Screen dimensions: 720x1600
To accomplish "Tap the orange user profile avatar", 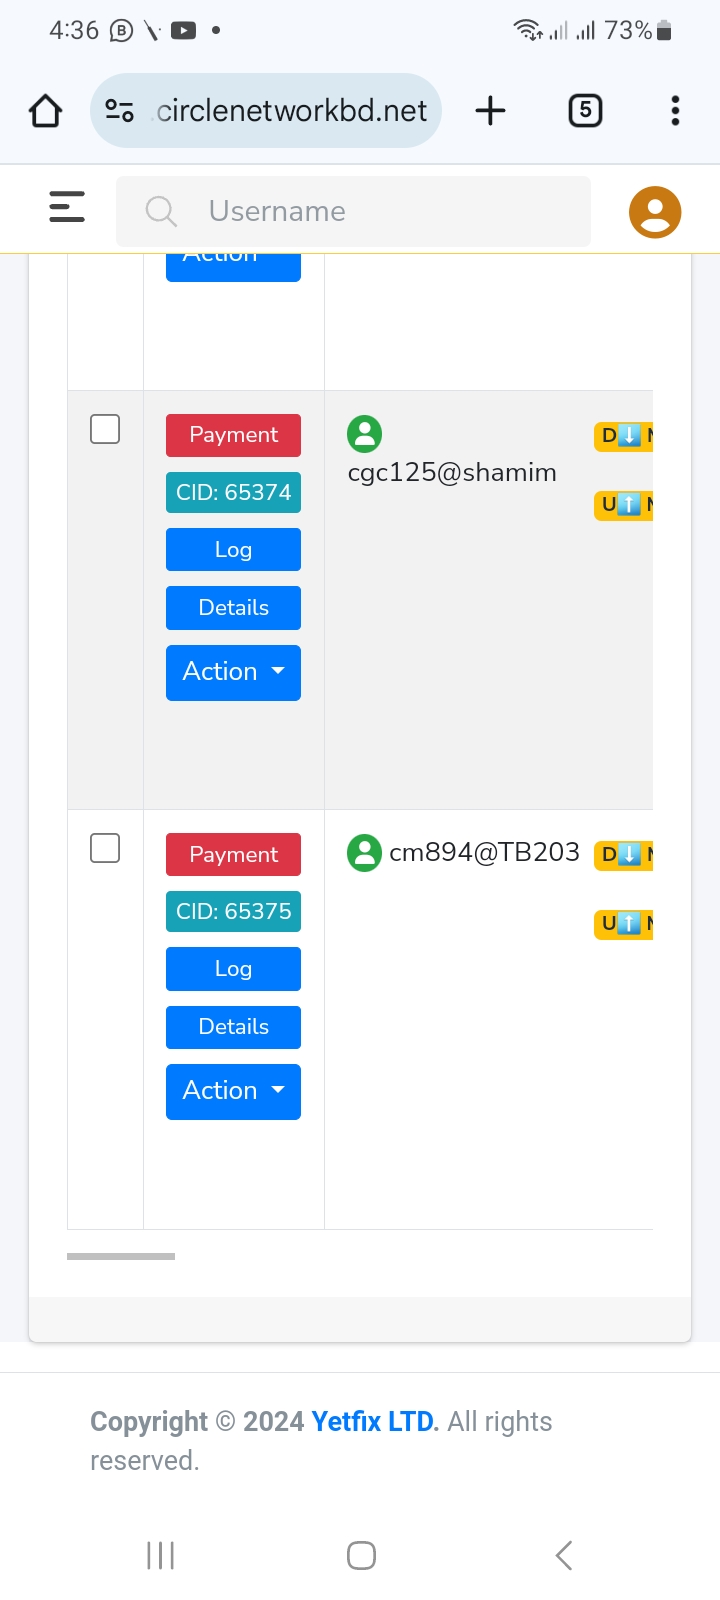I will pos(655,212).
